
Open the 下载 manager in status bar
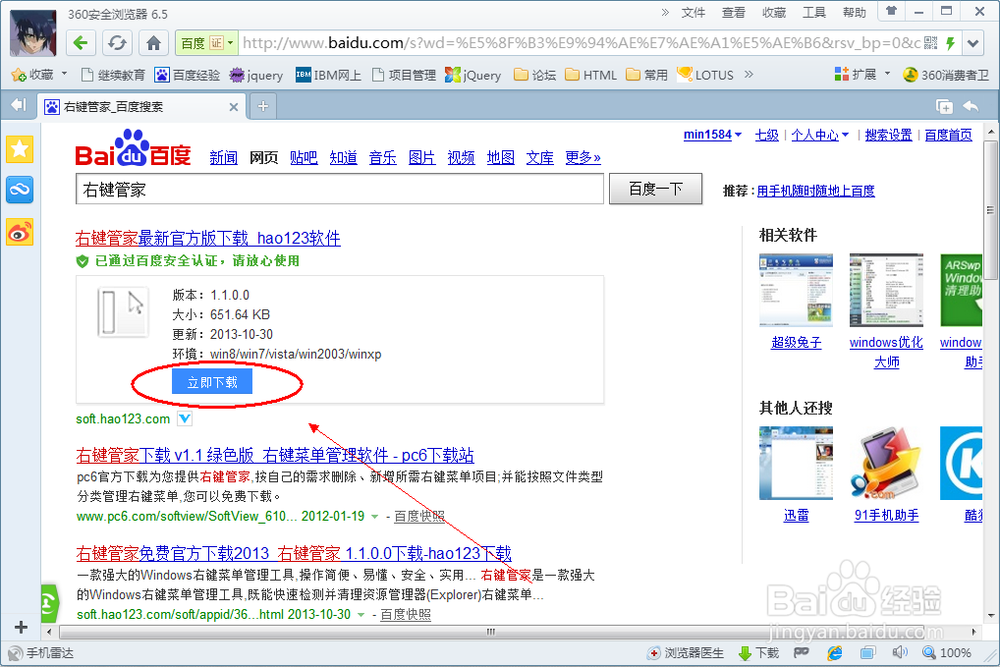[x=759, y=653]
